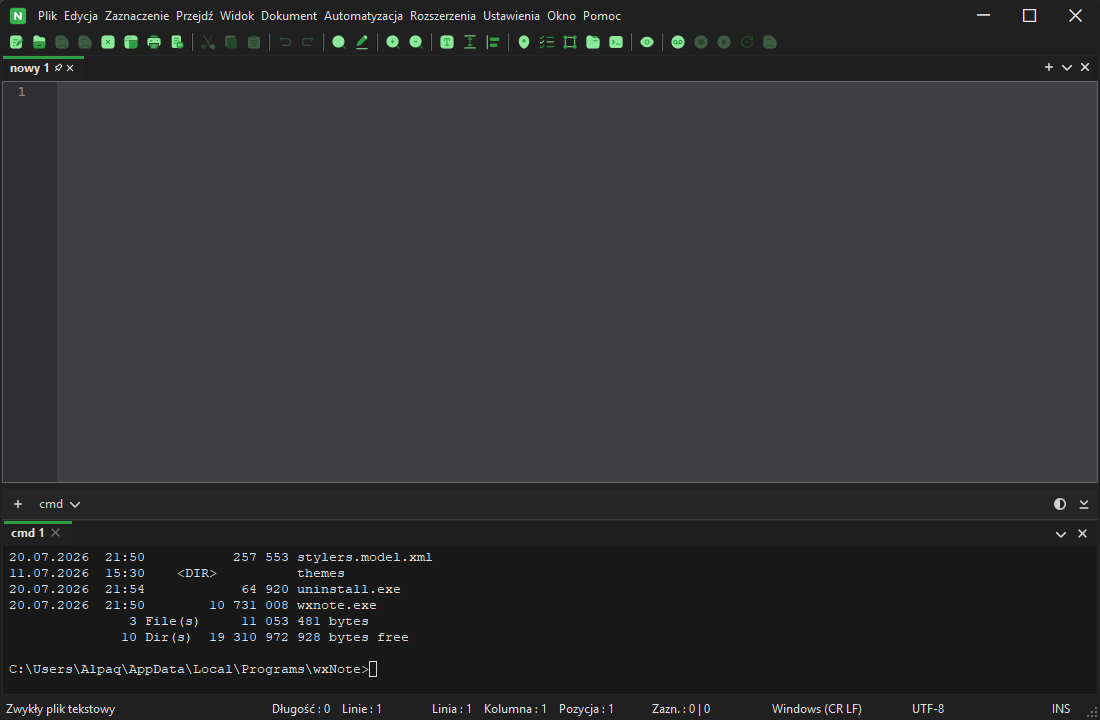Open the Rozszerzenia menu
This screenshot has height=720, width=1100.
coord(443,15)
